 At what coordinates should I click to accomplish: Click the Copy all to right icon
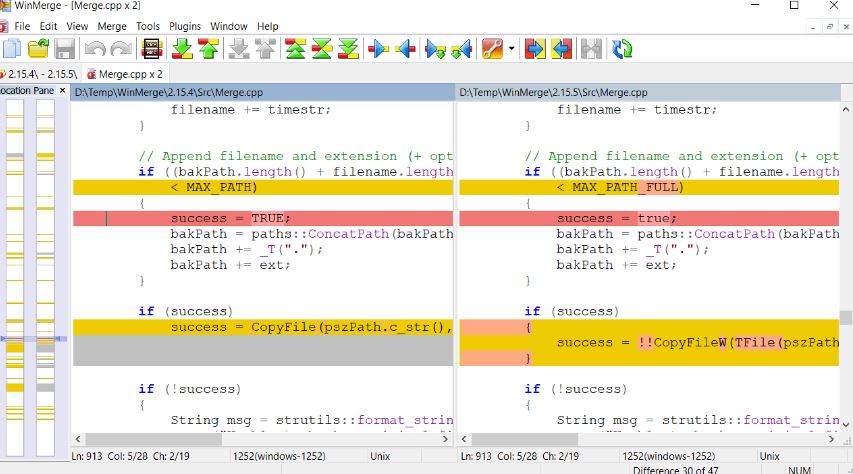pyautogui.click(x=535, y=49)
